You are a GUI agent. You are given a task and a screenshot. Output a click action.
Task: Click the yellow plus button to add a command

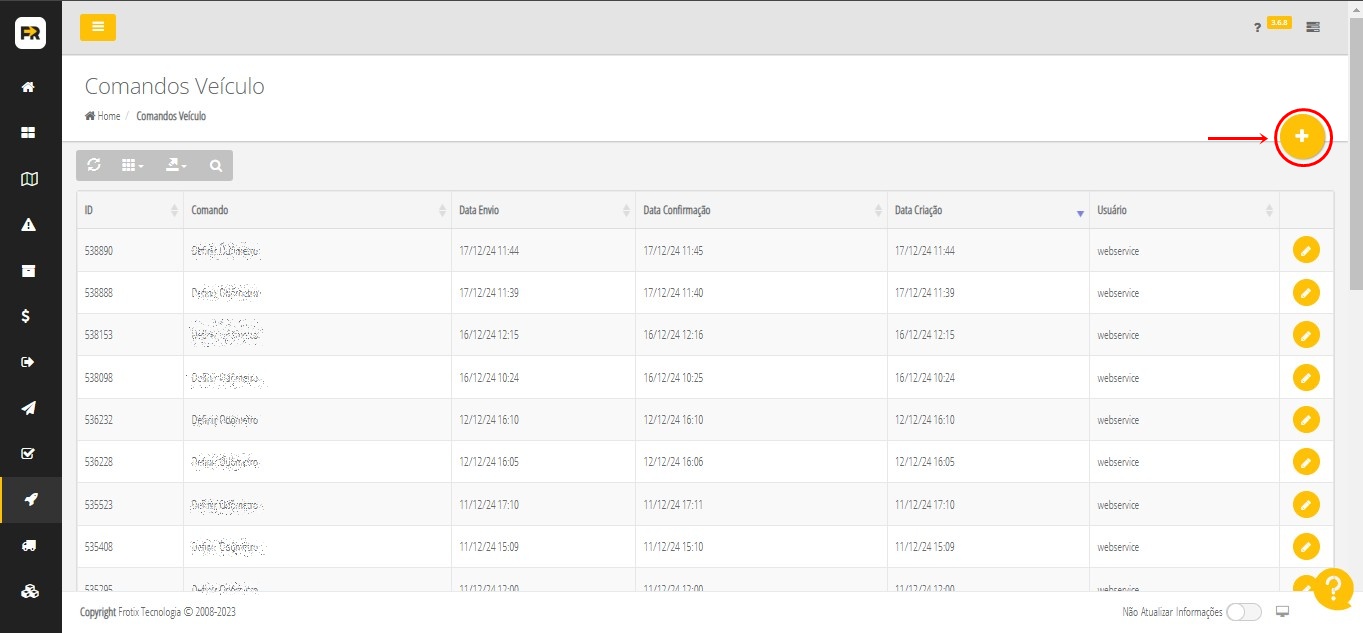click(1301, 136)
